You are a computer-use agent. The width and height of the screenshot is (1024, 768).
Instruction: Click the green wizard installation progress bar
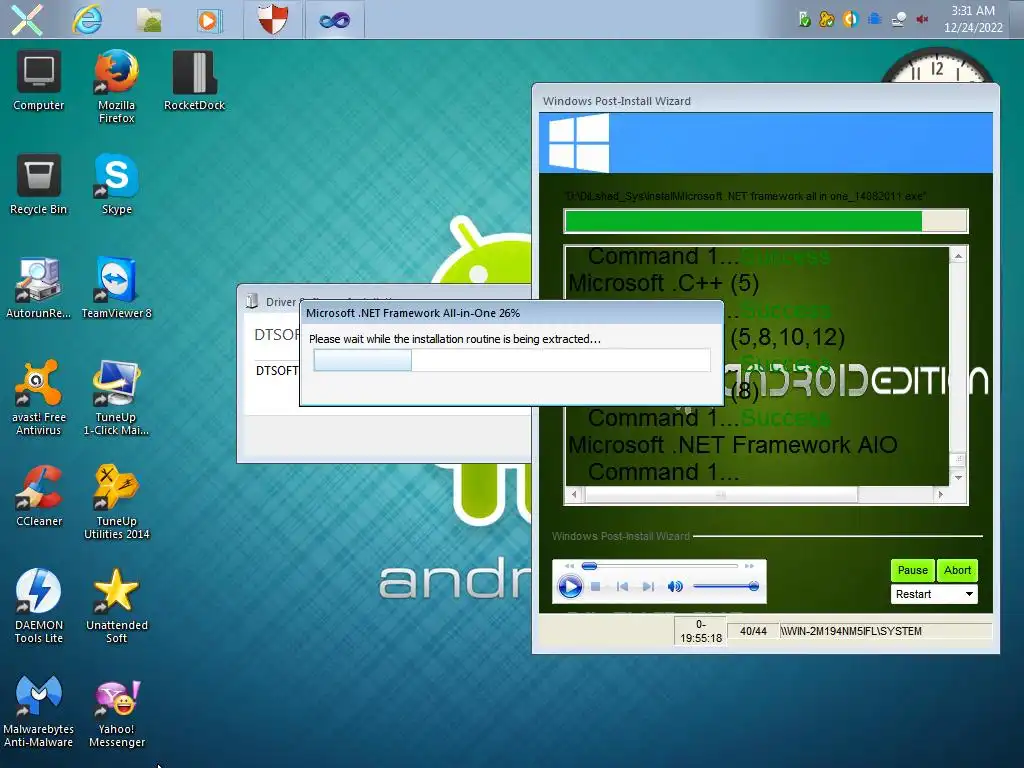pyautogui.click(x=765, y=221)
